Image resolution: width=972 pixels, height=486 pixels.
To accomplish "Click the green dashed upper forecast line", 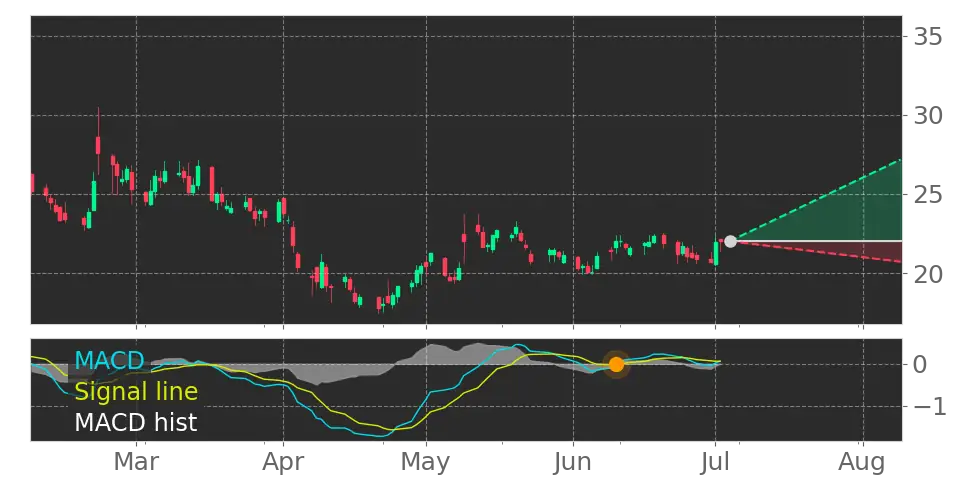I will click(818, 200).
